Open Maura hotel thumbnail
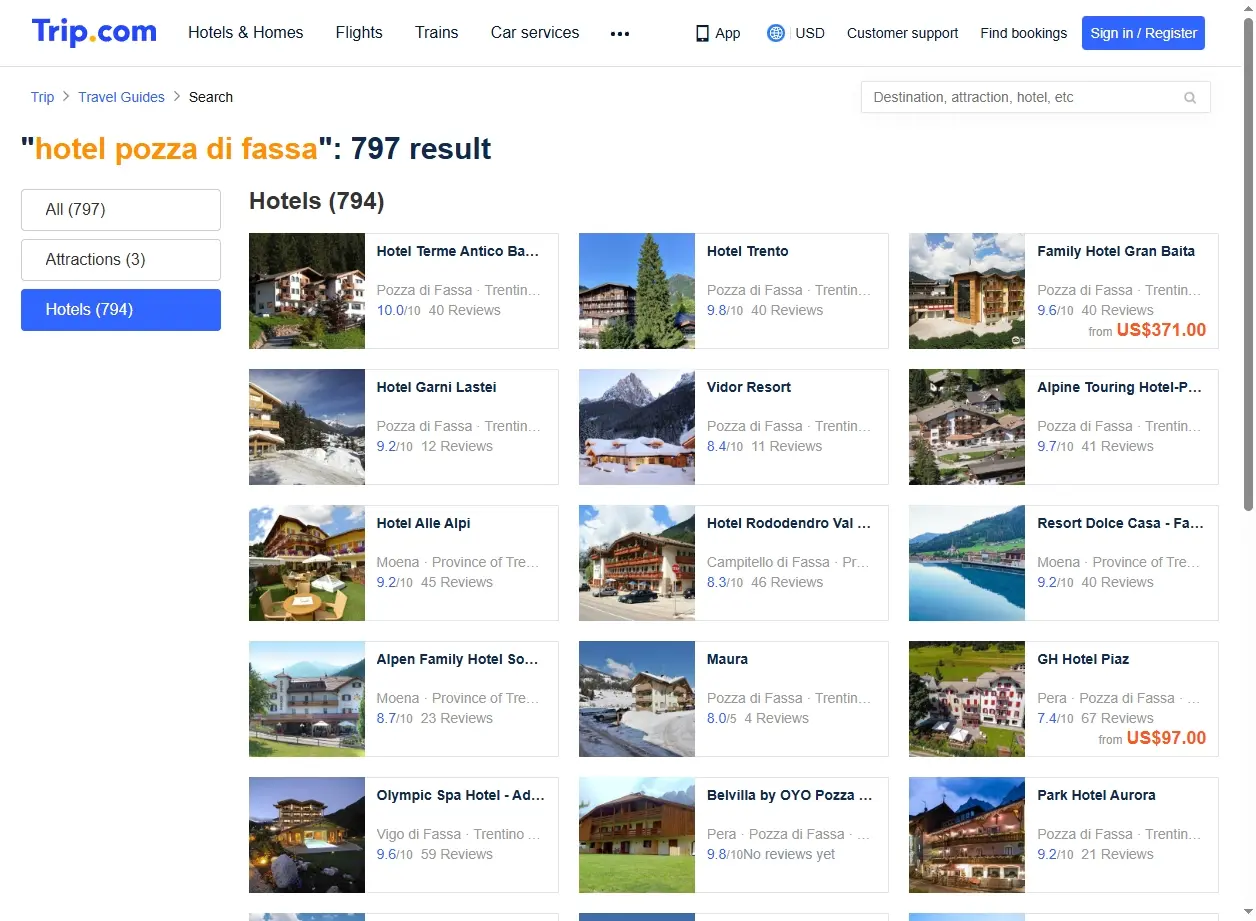This screenshot has width=1256, height=921. click(x=637, y=699)
